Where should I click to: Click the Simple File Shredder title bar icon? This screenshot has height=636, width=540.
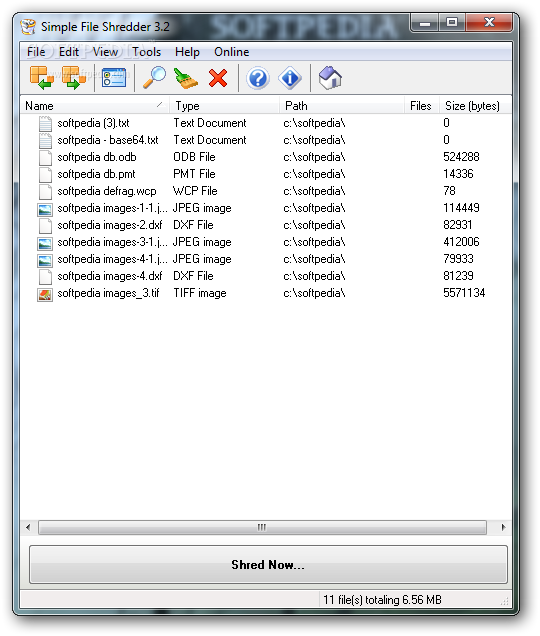(28, 27)
